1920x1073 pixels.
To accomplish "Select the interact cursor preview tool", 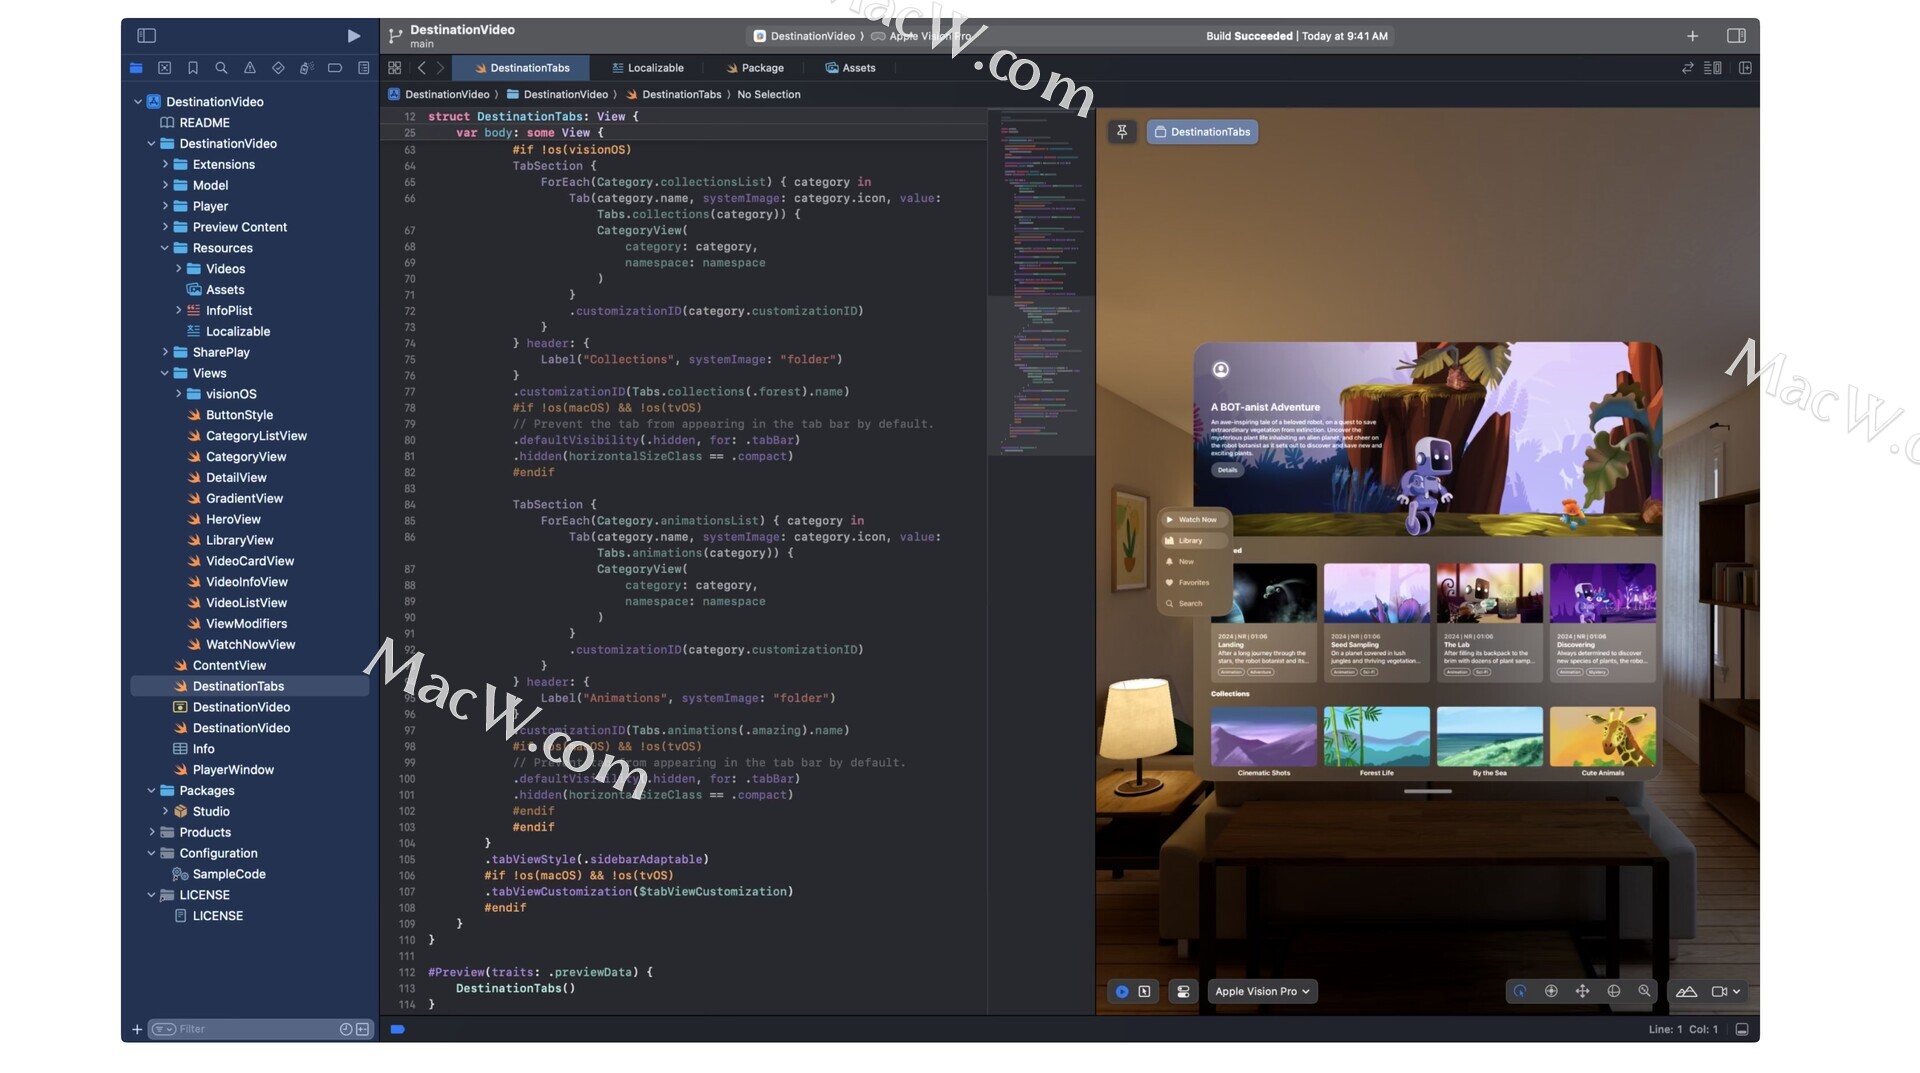I will (x=1520, y=991).
